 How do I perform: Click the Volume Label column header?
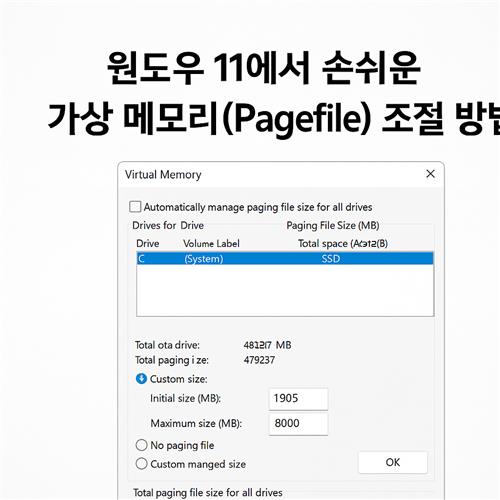click(211, 243)
